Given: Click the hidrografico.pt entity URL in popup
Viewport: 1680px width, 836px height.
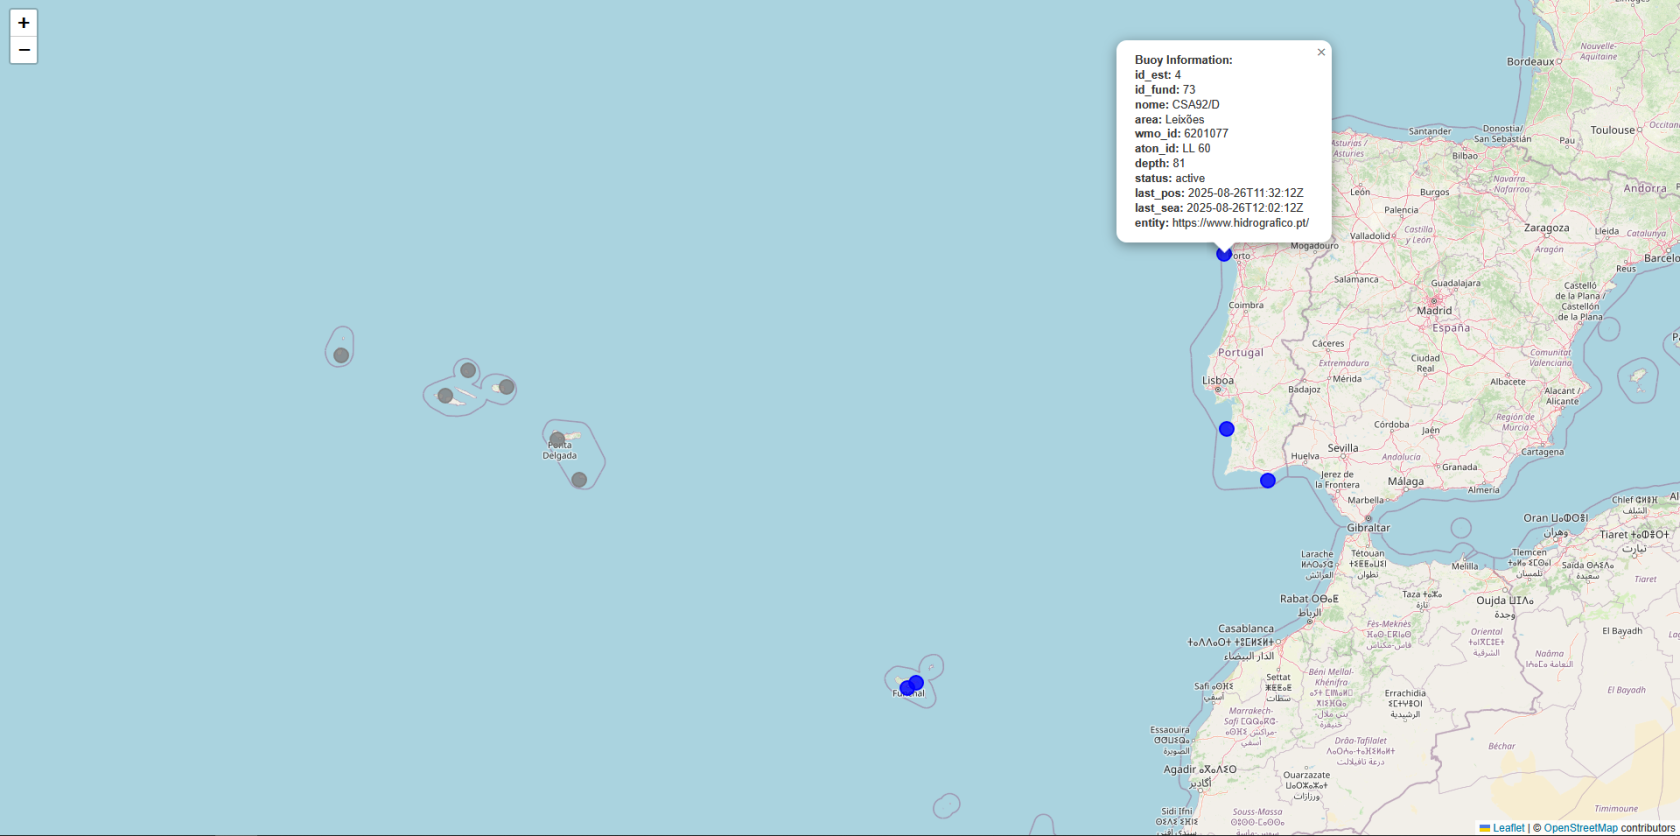Looking at the screenshot, I should [1240, 223].
